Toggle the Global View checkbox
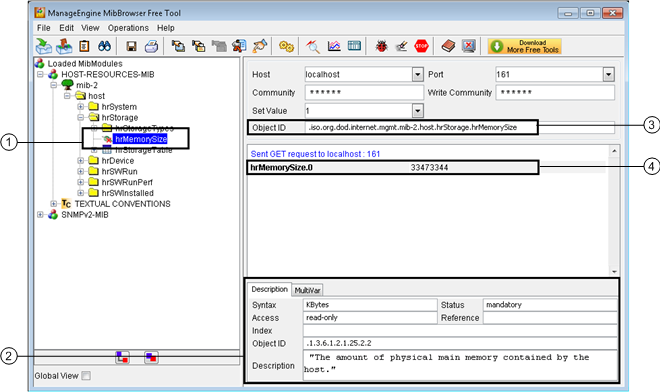660x392 pixels. click(x=86, y=376)
